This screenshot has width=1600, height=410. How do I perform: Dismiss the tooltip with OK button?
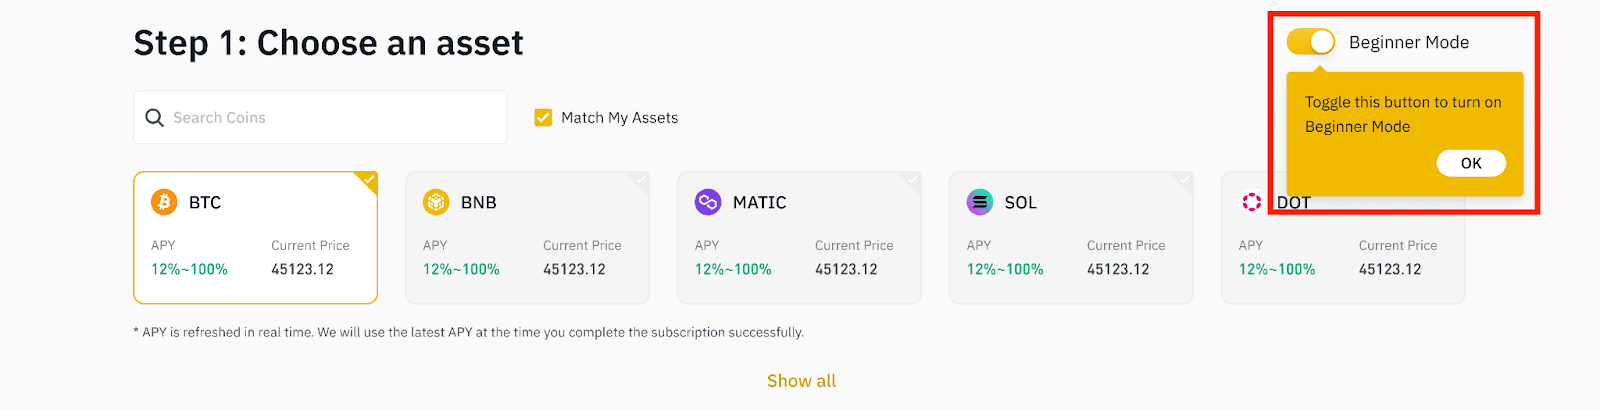[1471, 163]
